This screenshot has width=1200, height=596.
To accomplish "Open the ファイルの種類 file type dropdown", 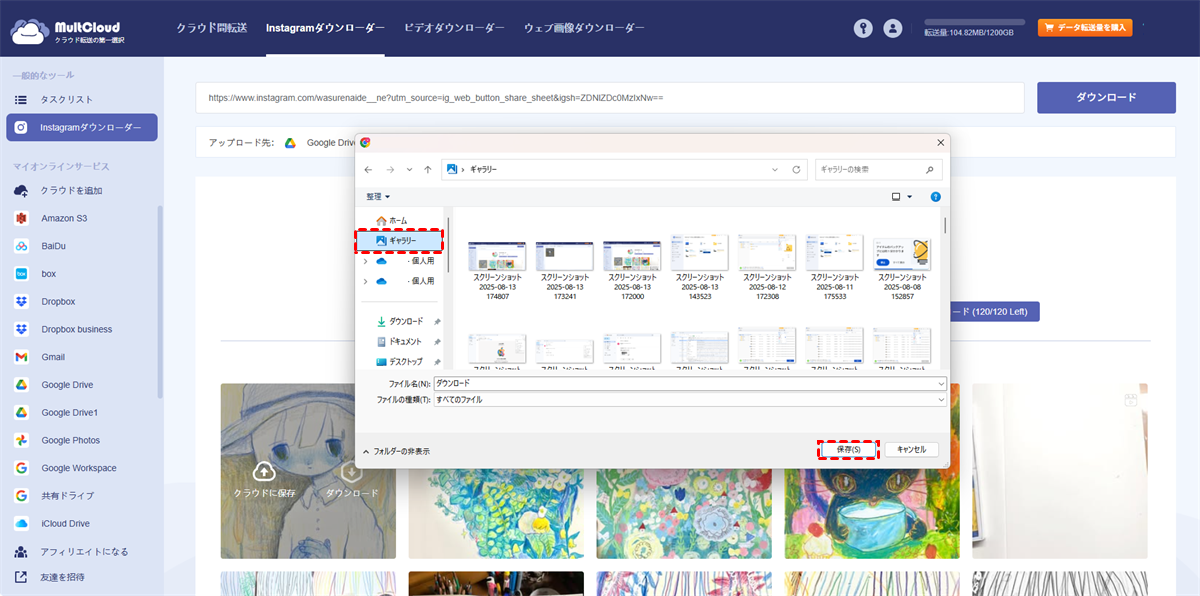I will pyautogui.click(x=690, y=400).
